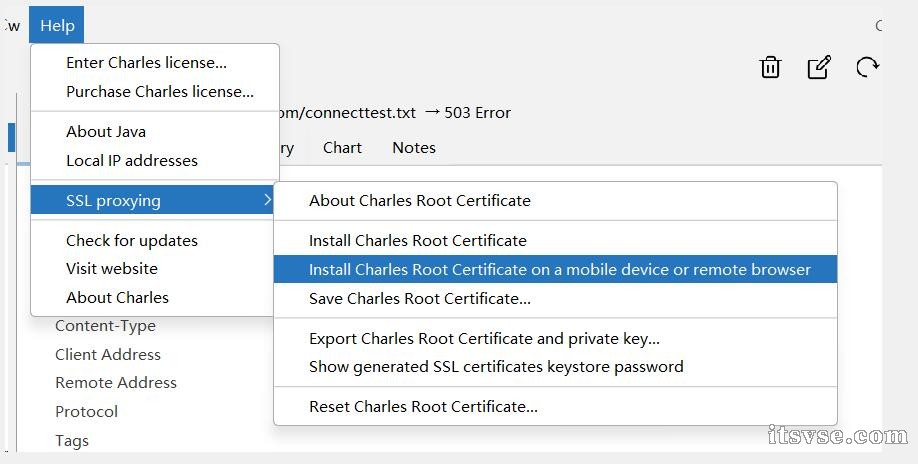
Task: Select the Remote Address row
Action: (116, 383)
